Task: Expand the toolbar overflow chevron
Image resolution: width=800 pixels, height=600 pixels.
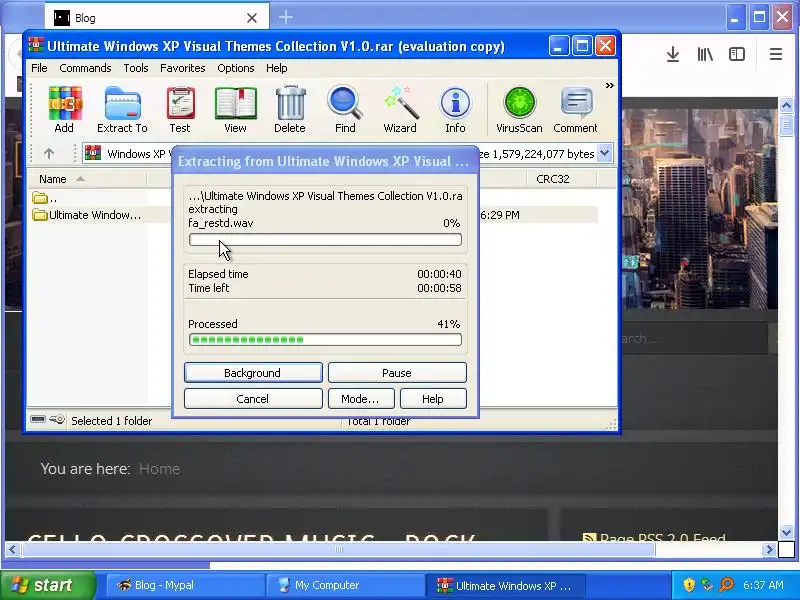Action: coord(609,86)
